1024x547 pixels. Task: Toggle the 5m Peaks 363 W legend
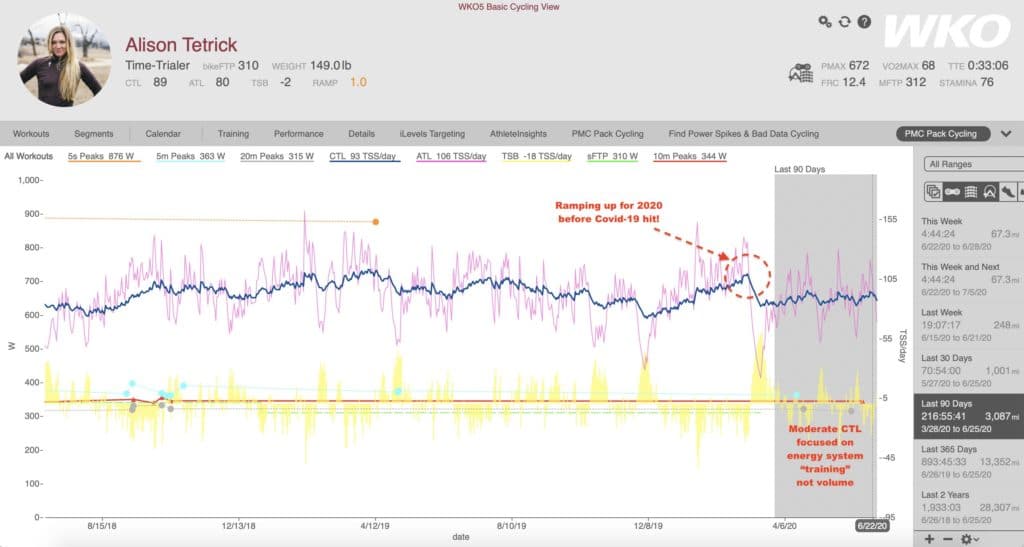click(x=190, y=157)
